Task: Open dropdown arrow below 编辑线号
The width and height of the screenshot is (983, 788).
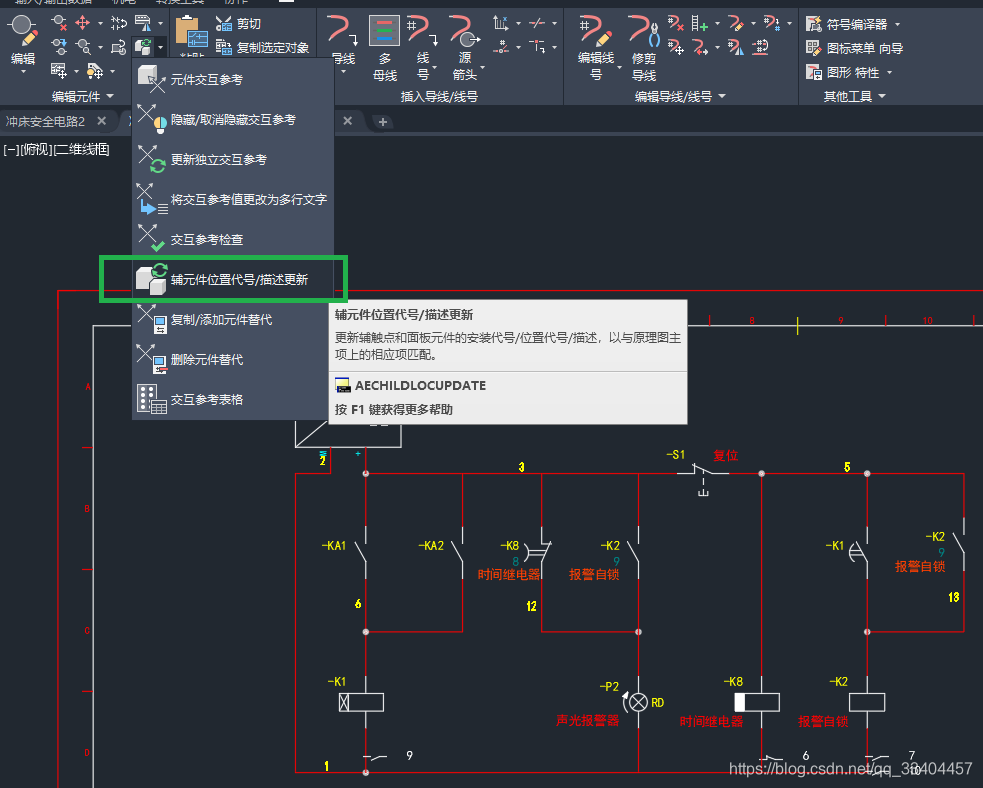Action: pyautogui.click(x=619, y=67)
